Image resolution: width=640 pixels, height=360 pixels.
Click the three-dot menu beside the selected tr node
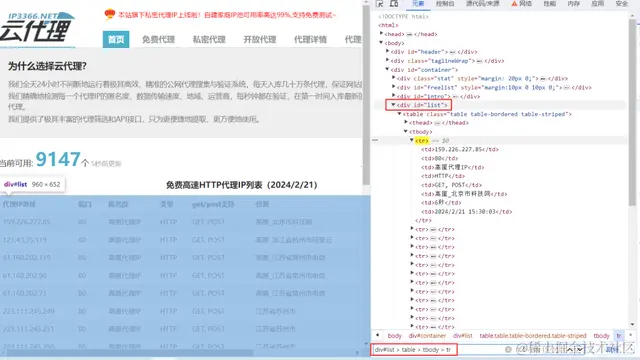tap(375, 140)
